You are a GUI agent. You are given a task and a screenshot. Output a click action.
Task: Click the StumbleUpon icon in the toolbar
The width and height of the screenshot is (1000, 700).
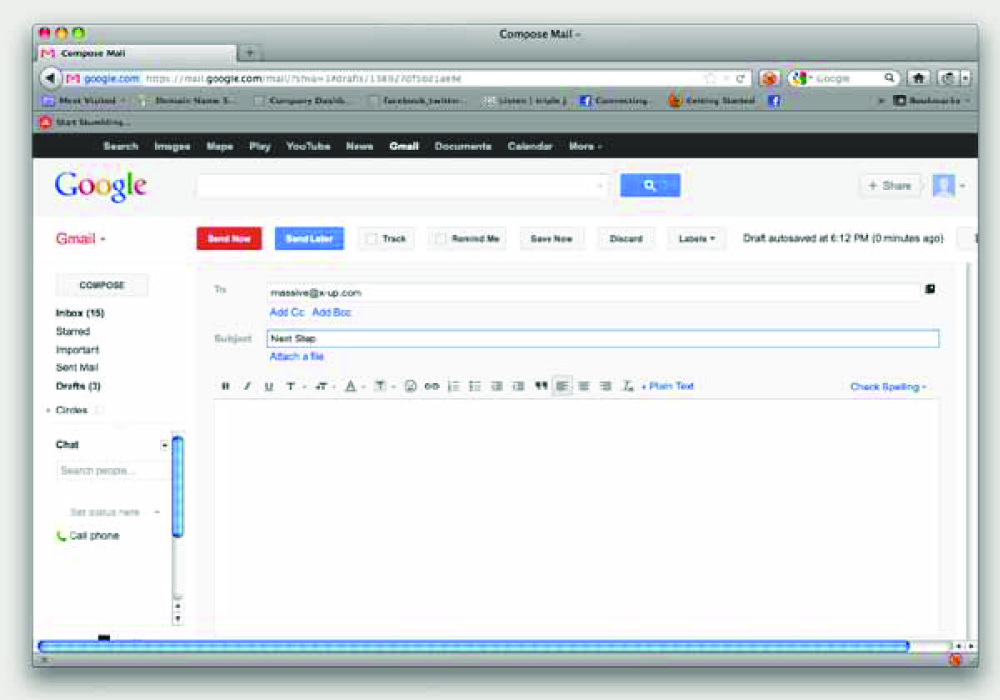769,78
